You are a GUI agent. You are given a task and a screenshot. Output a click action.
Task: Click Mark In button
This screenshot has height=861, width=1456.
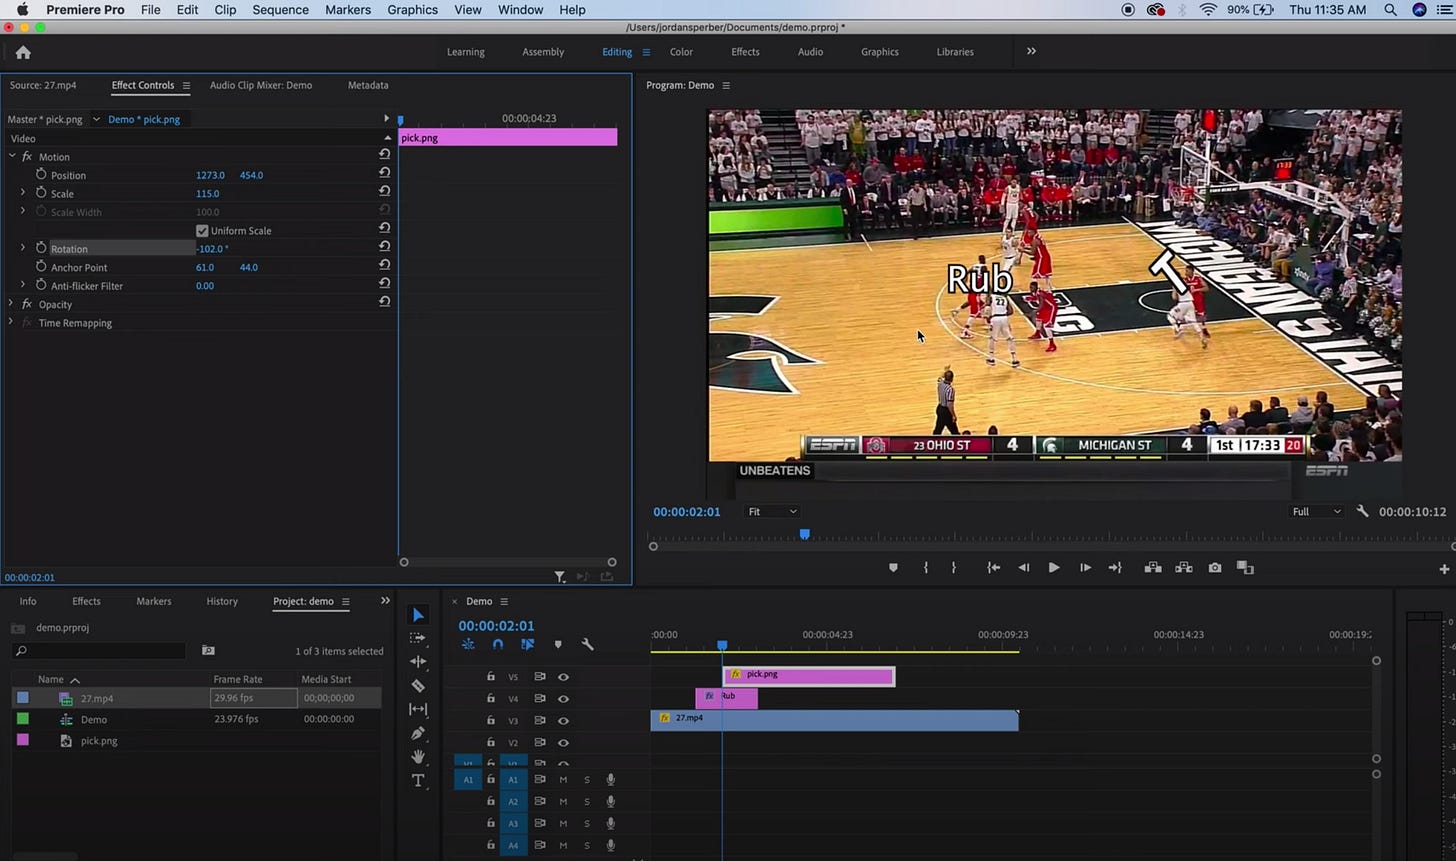pyautogui.click(x=926, y=567)
